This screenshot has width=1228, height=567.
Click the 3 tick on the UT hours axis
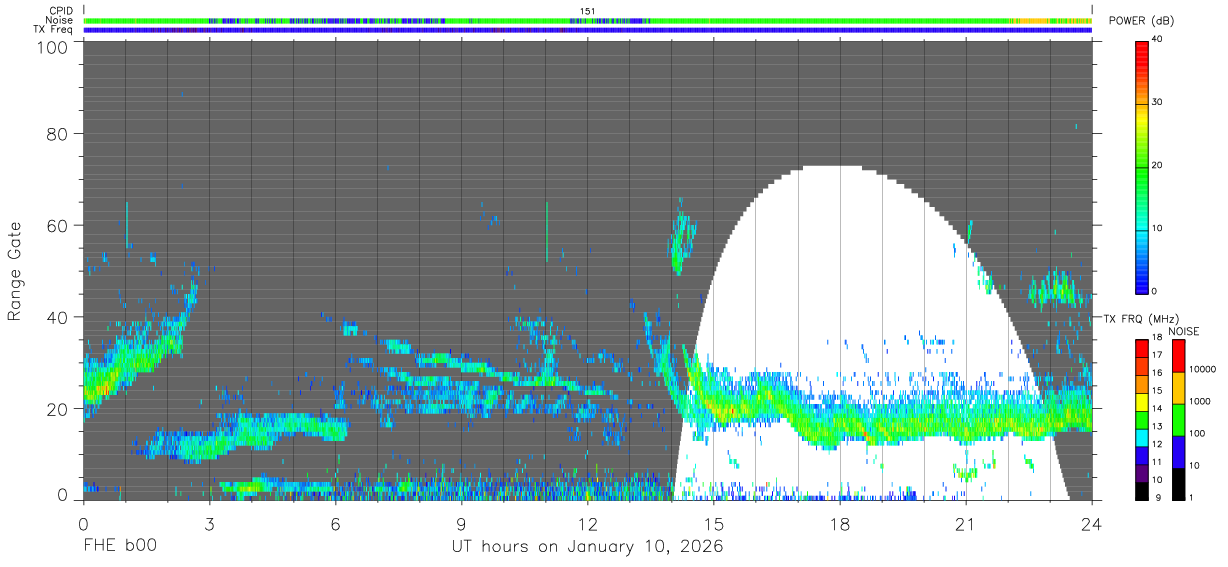click(x=209, y=523)
